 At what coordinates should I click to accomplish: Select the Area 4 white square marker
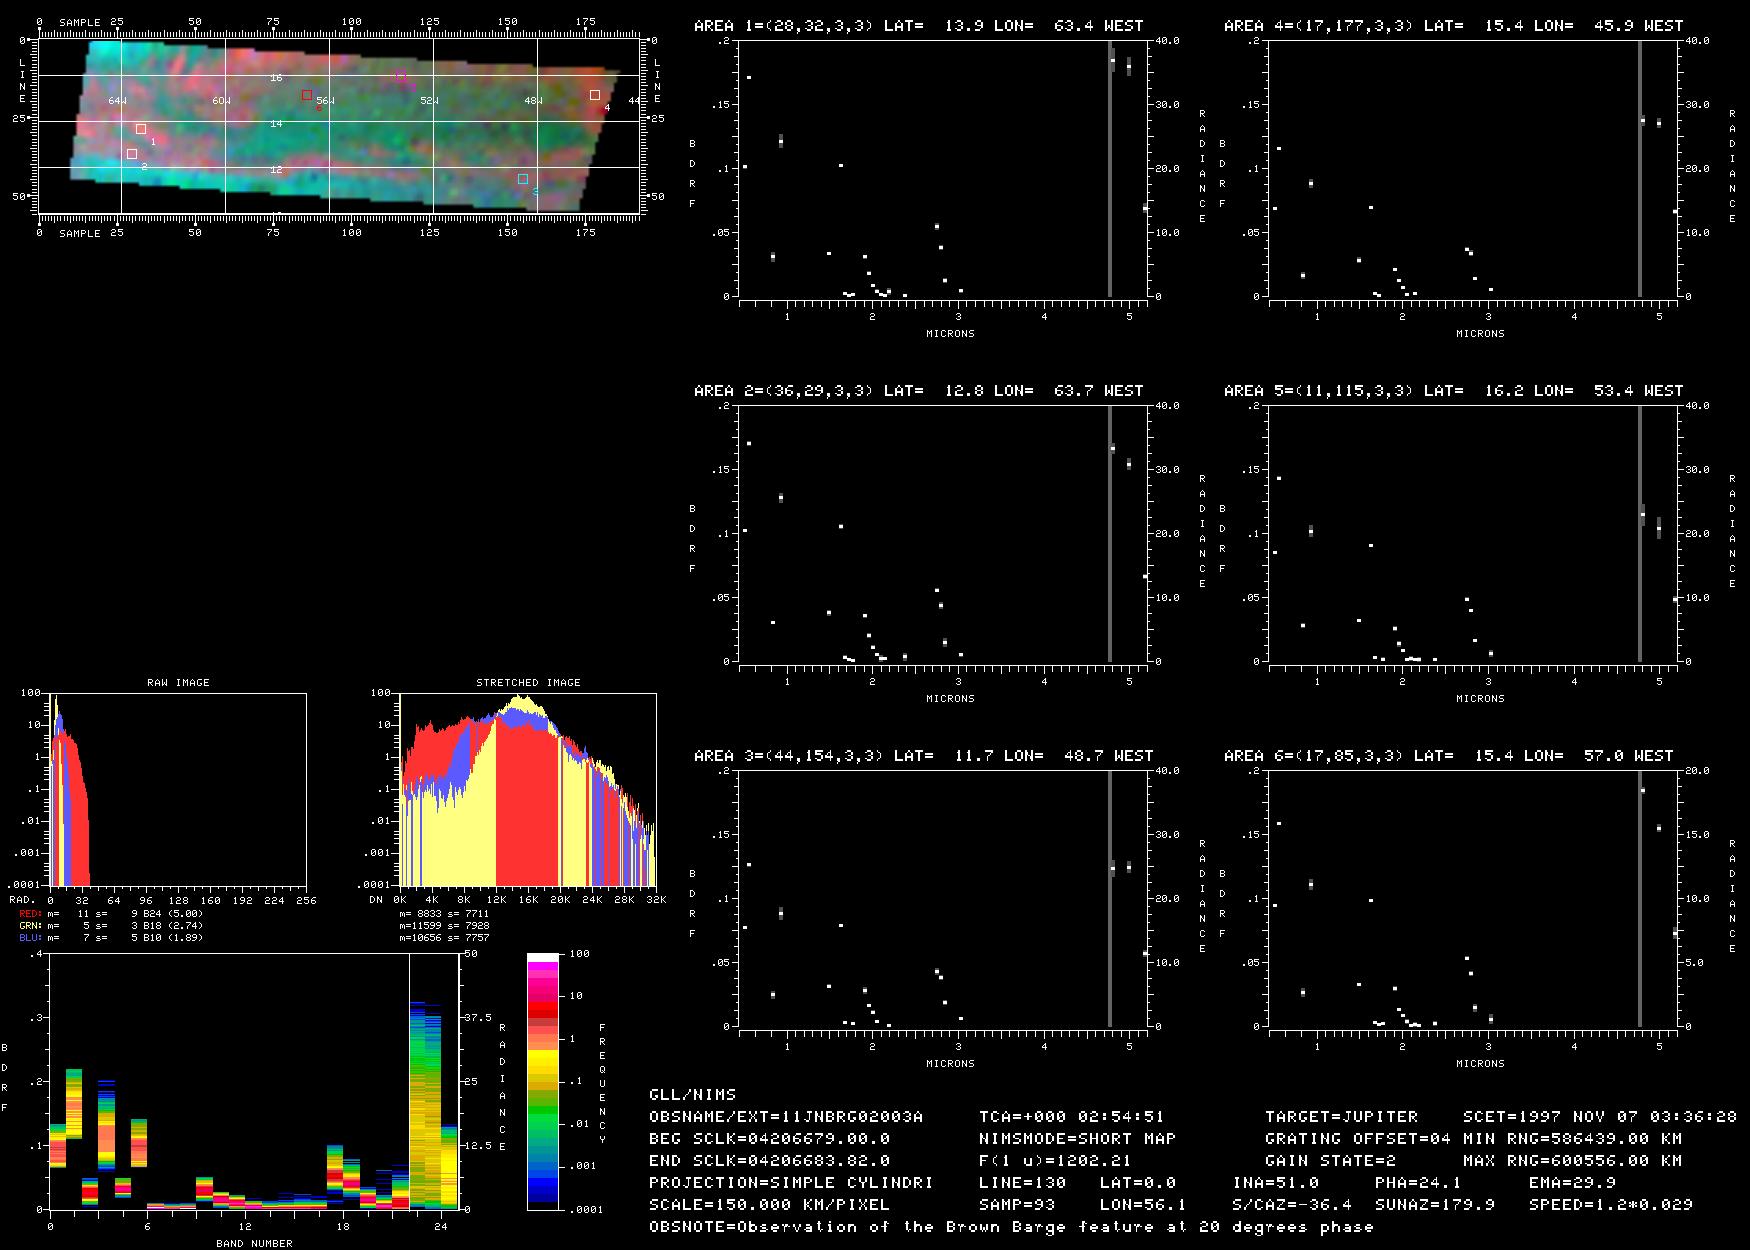pyautogui.click(x=595, y=95)
